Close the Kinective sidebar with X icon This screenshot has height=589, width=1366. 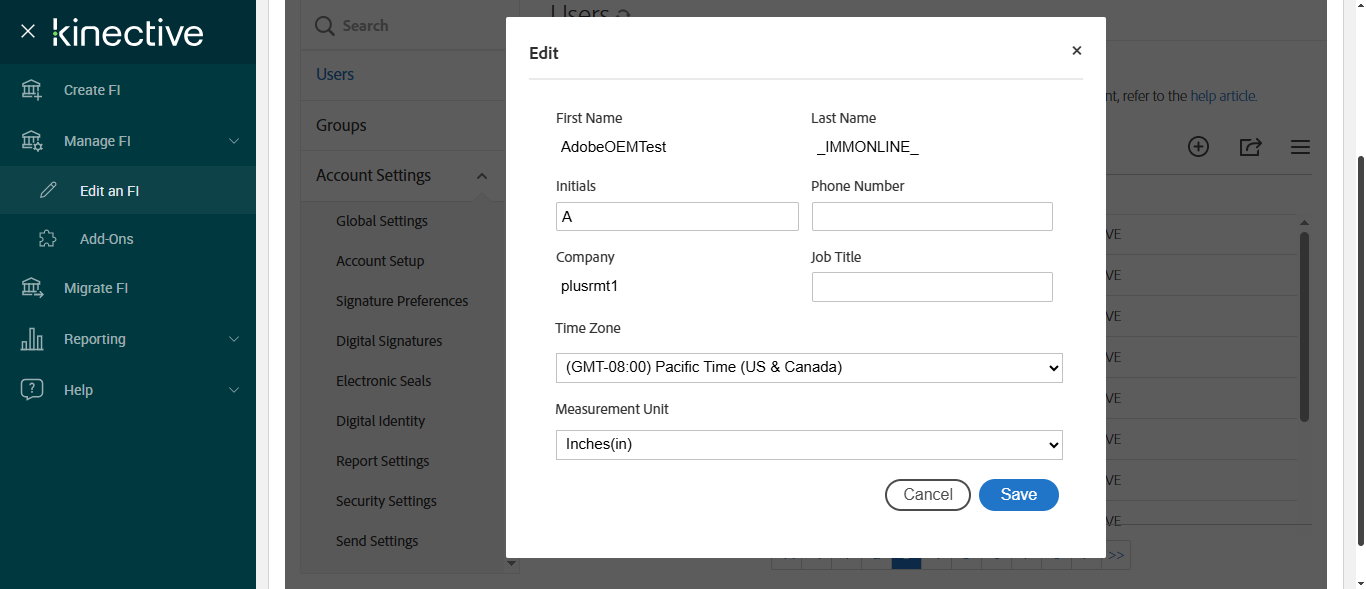point(28,32)
